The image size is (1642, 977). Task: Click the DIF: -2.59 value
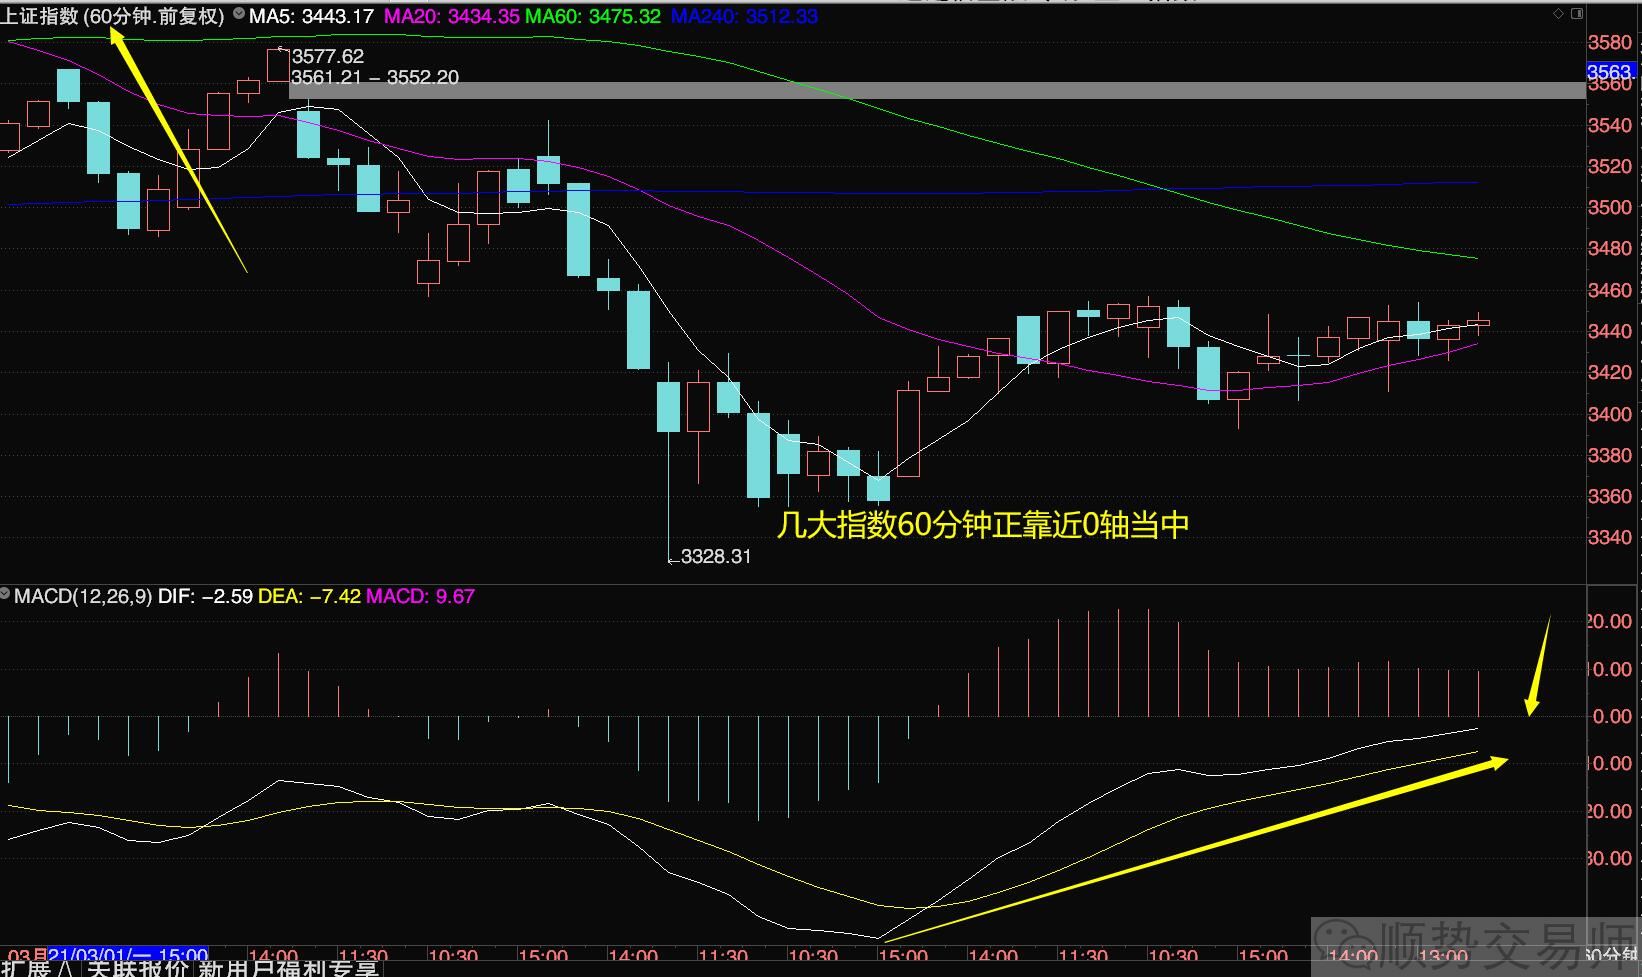pyautogui.click(x=205, y=596)
